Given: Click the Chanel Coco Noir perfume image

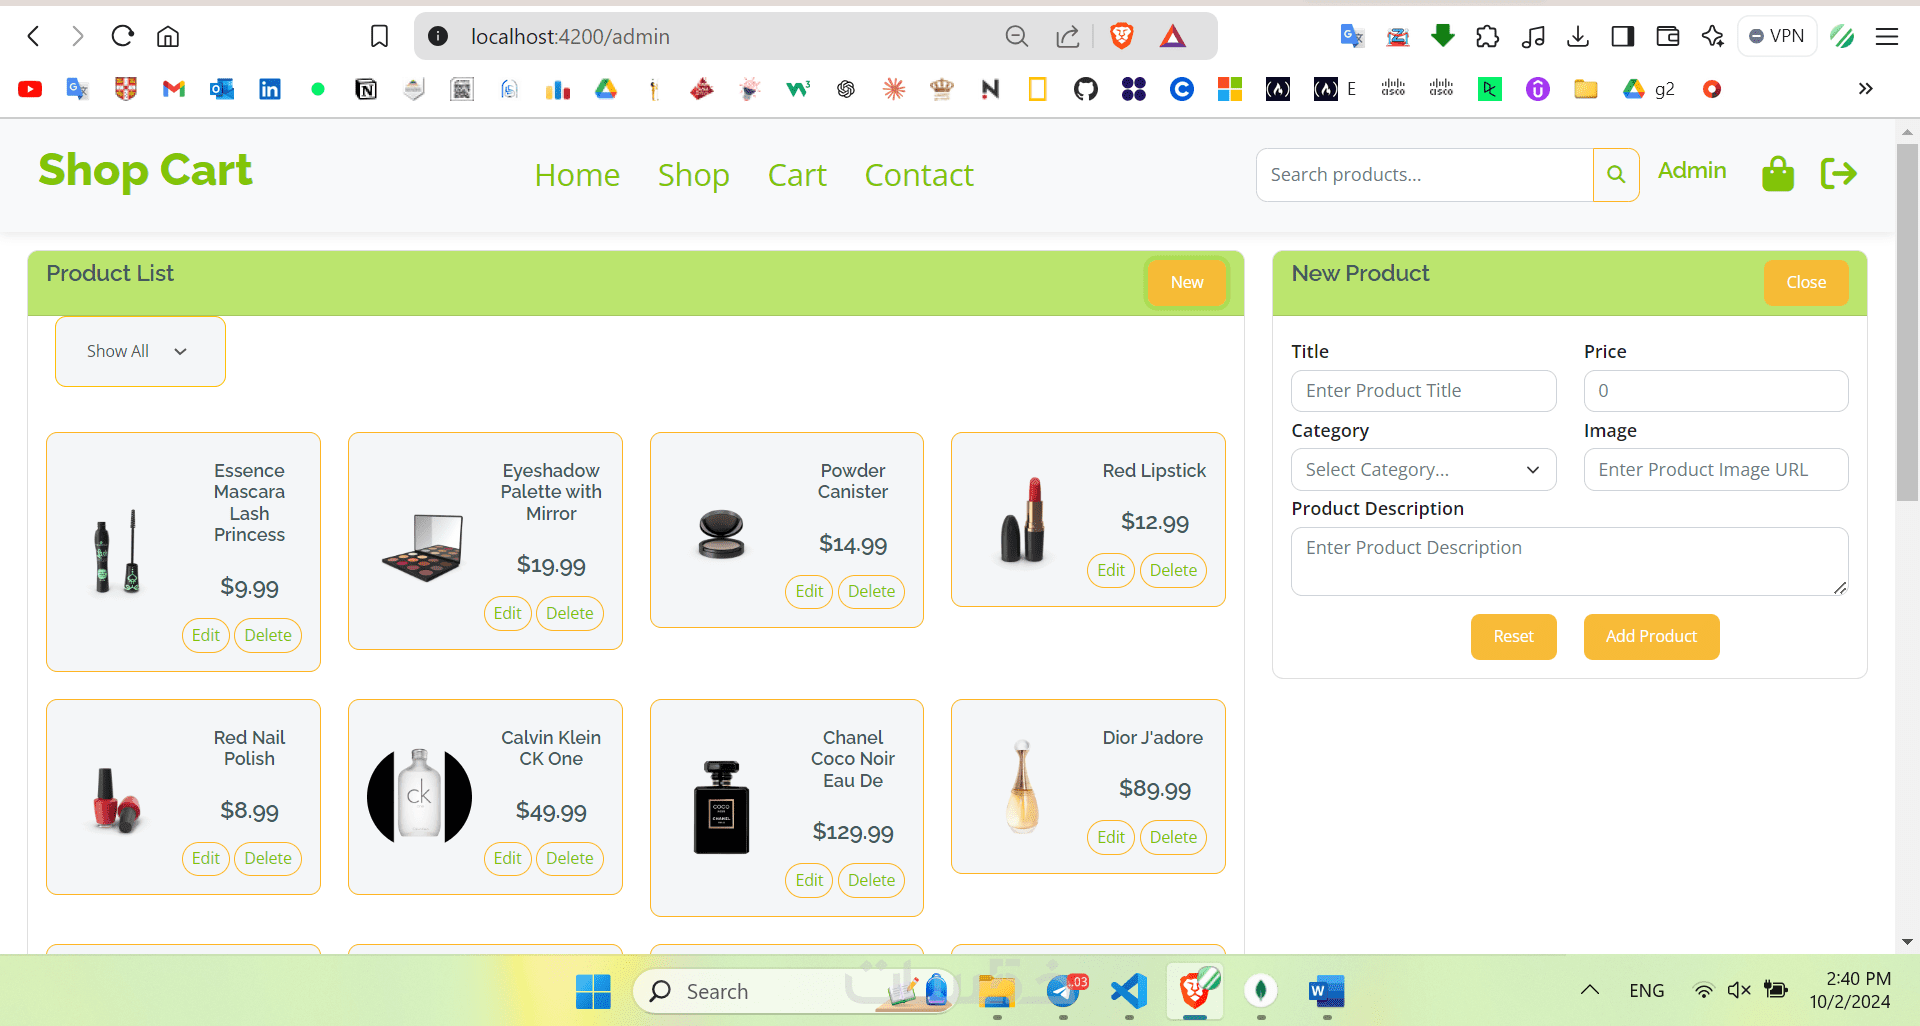Looking at the screenshot, I should [x=721, y=807].
